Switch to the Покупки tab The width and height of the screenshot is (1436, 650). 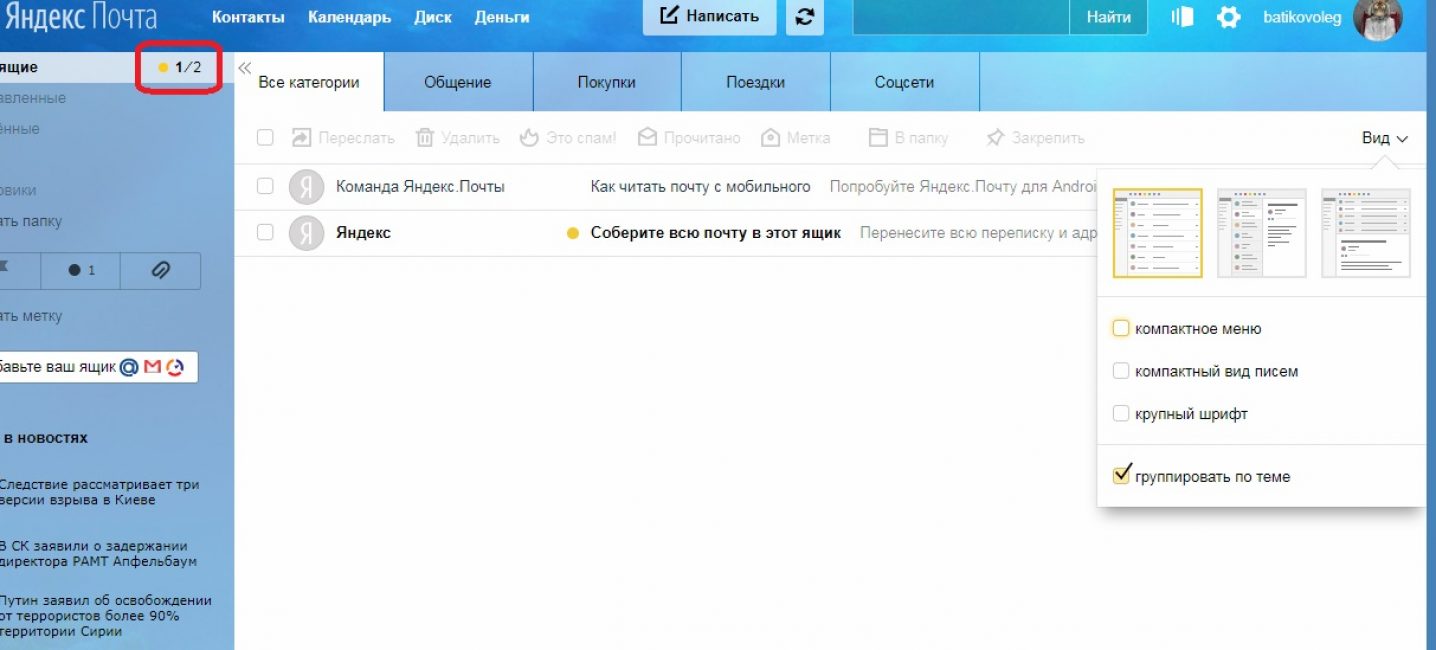click(x=607, y=82)
